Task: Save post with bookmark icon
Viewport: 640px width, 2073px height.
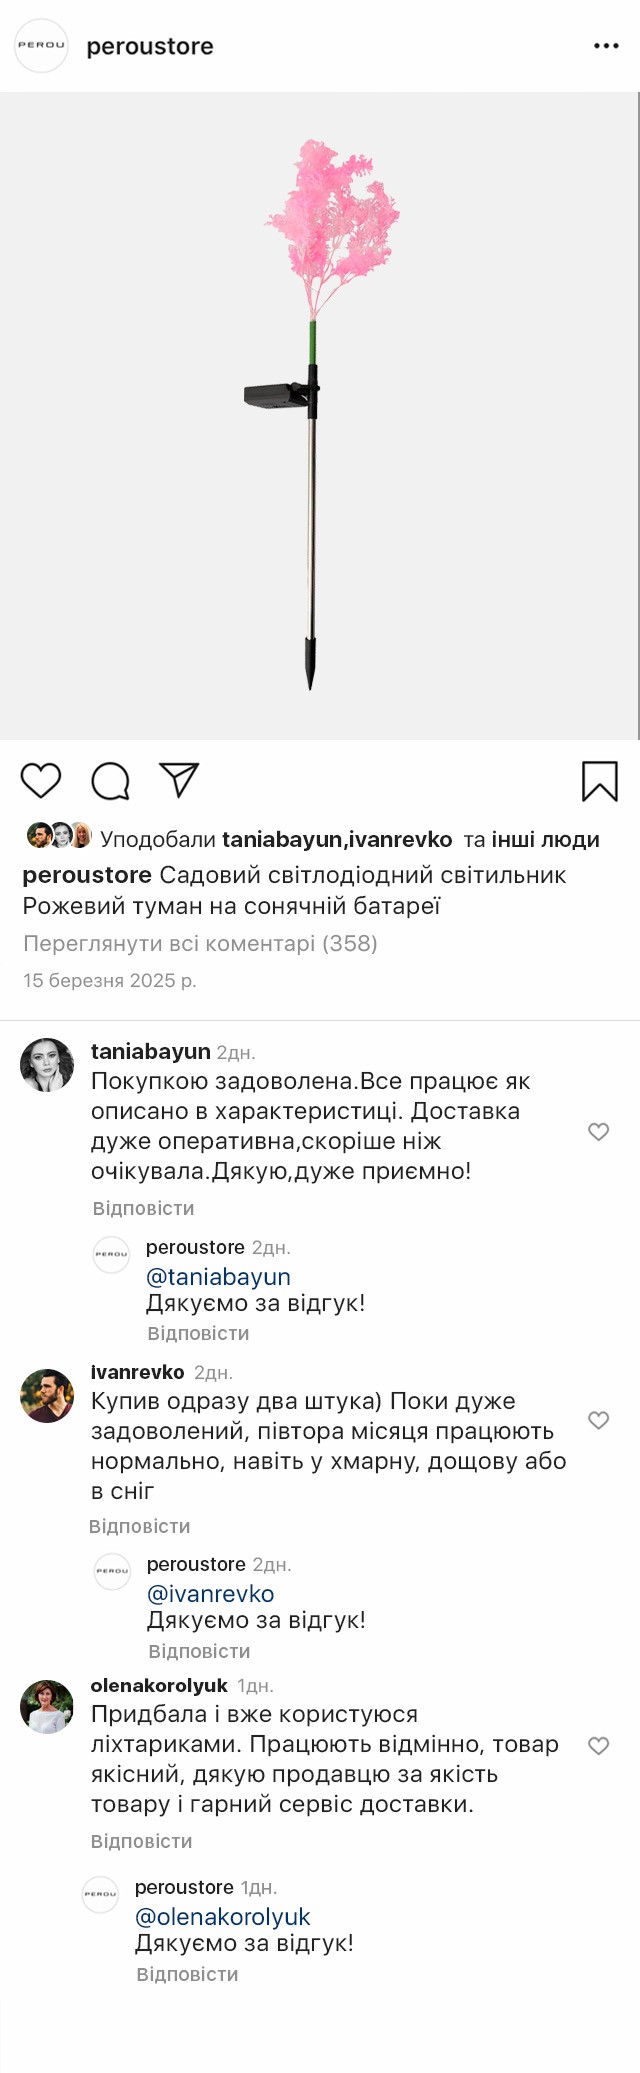Action: tap(599, 781)
